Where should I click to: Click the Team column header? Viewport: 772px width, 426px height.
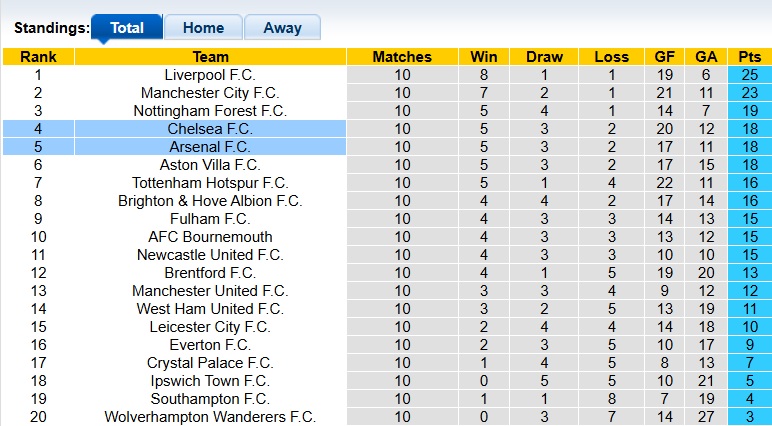pos(210,57)
